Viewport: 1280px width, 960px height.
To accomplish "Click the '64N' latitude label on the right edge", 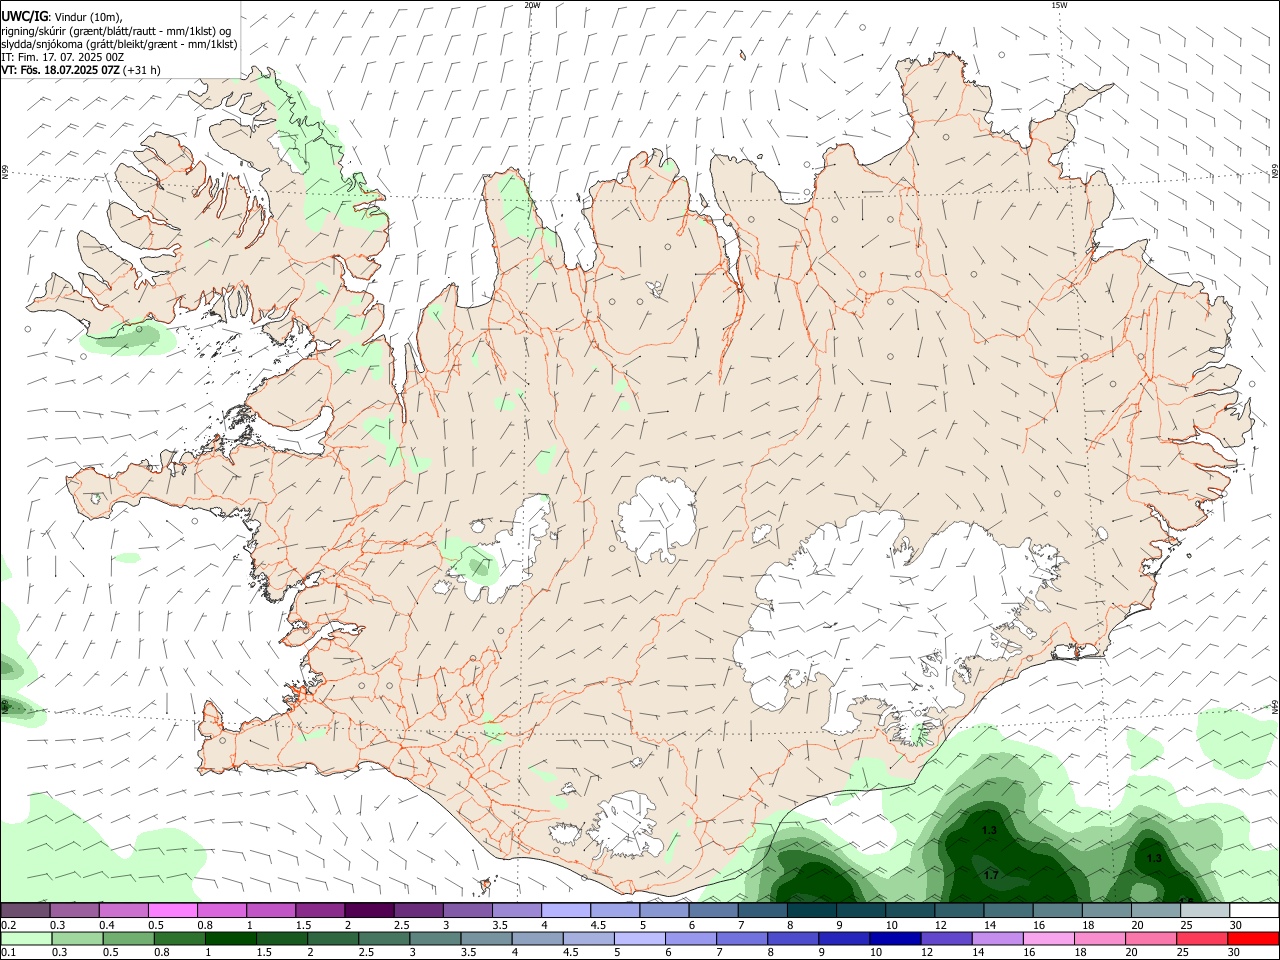I will [x=1275, y=707].
